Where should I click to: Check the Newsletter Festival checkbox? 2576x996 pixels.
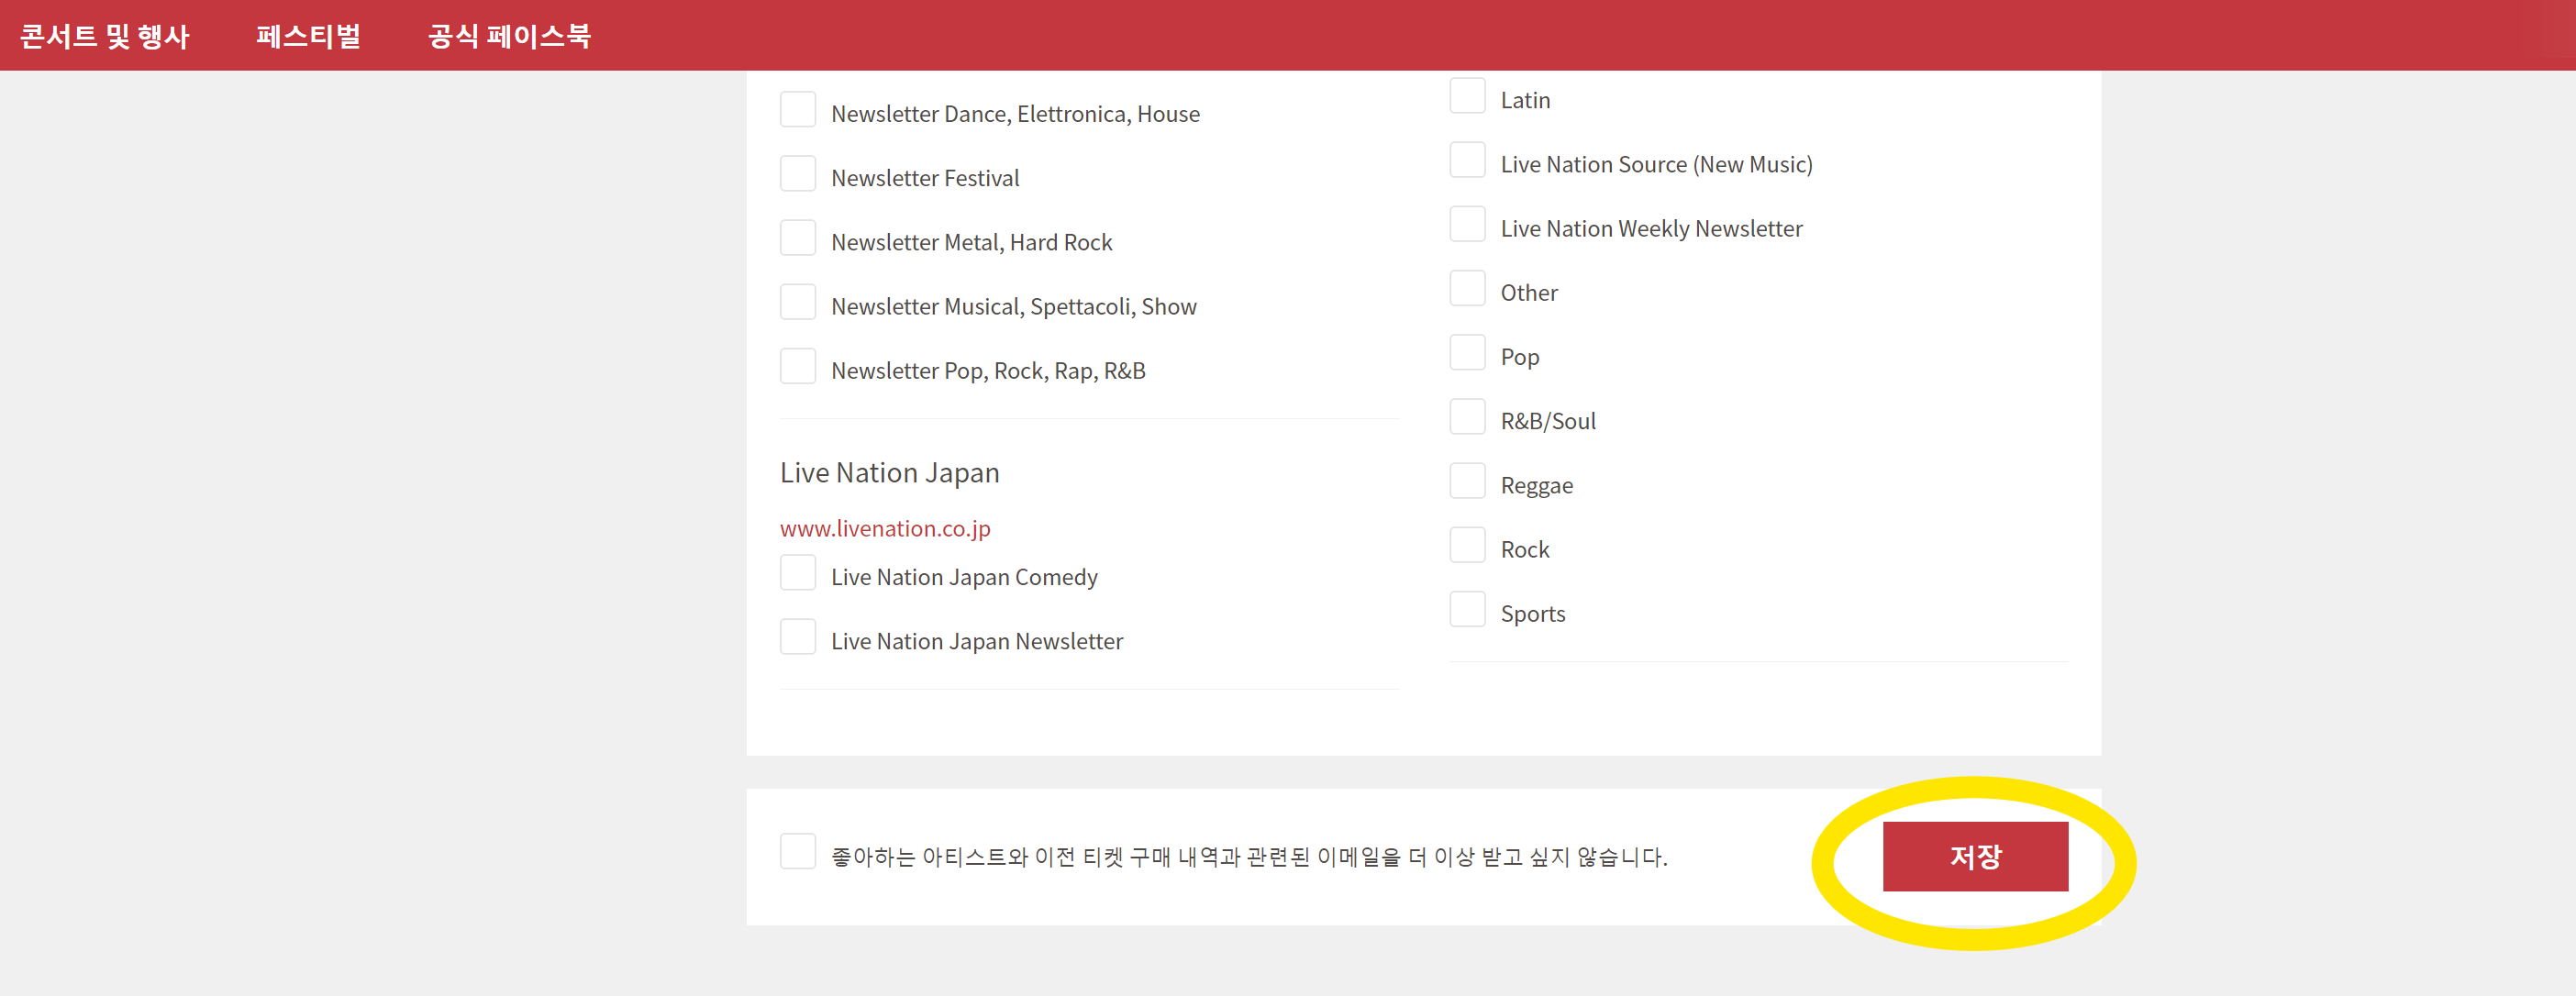797,175
